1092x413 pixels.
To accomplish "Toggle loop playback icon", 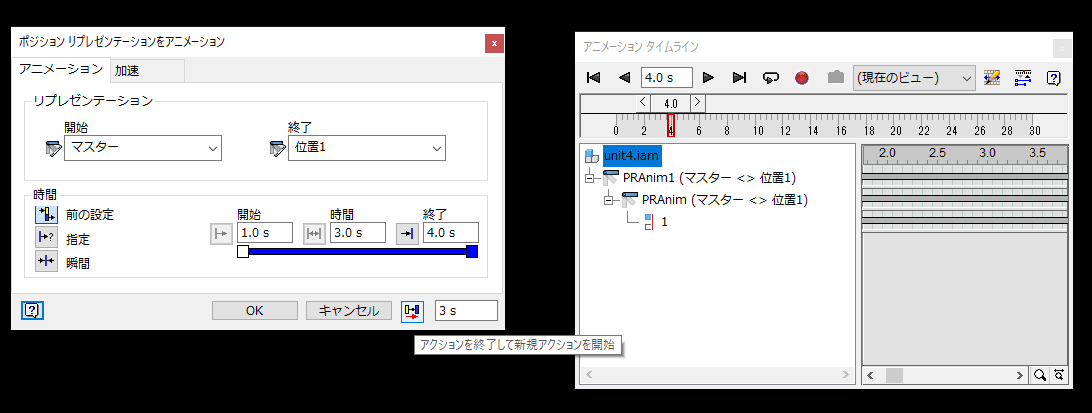I will point(770,77).
